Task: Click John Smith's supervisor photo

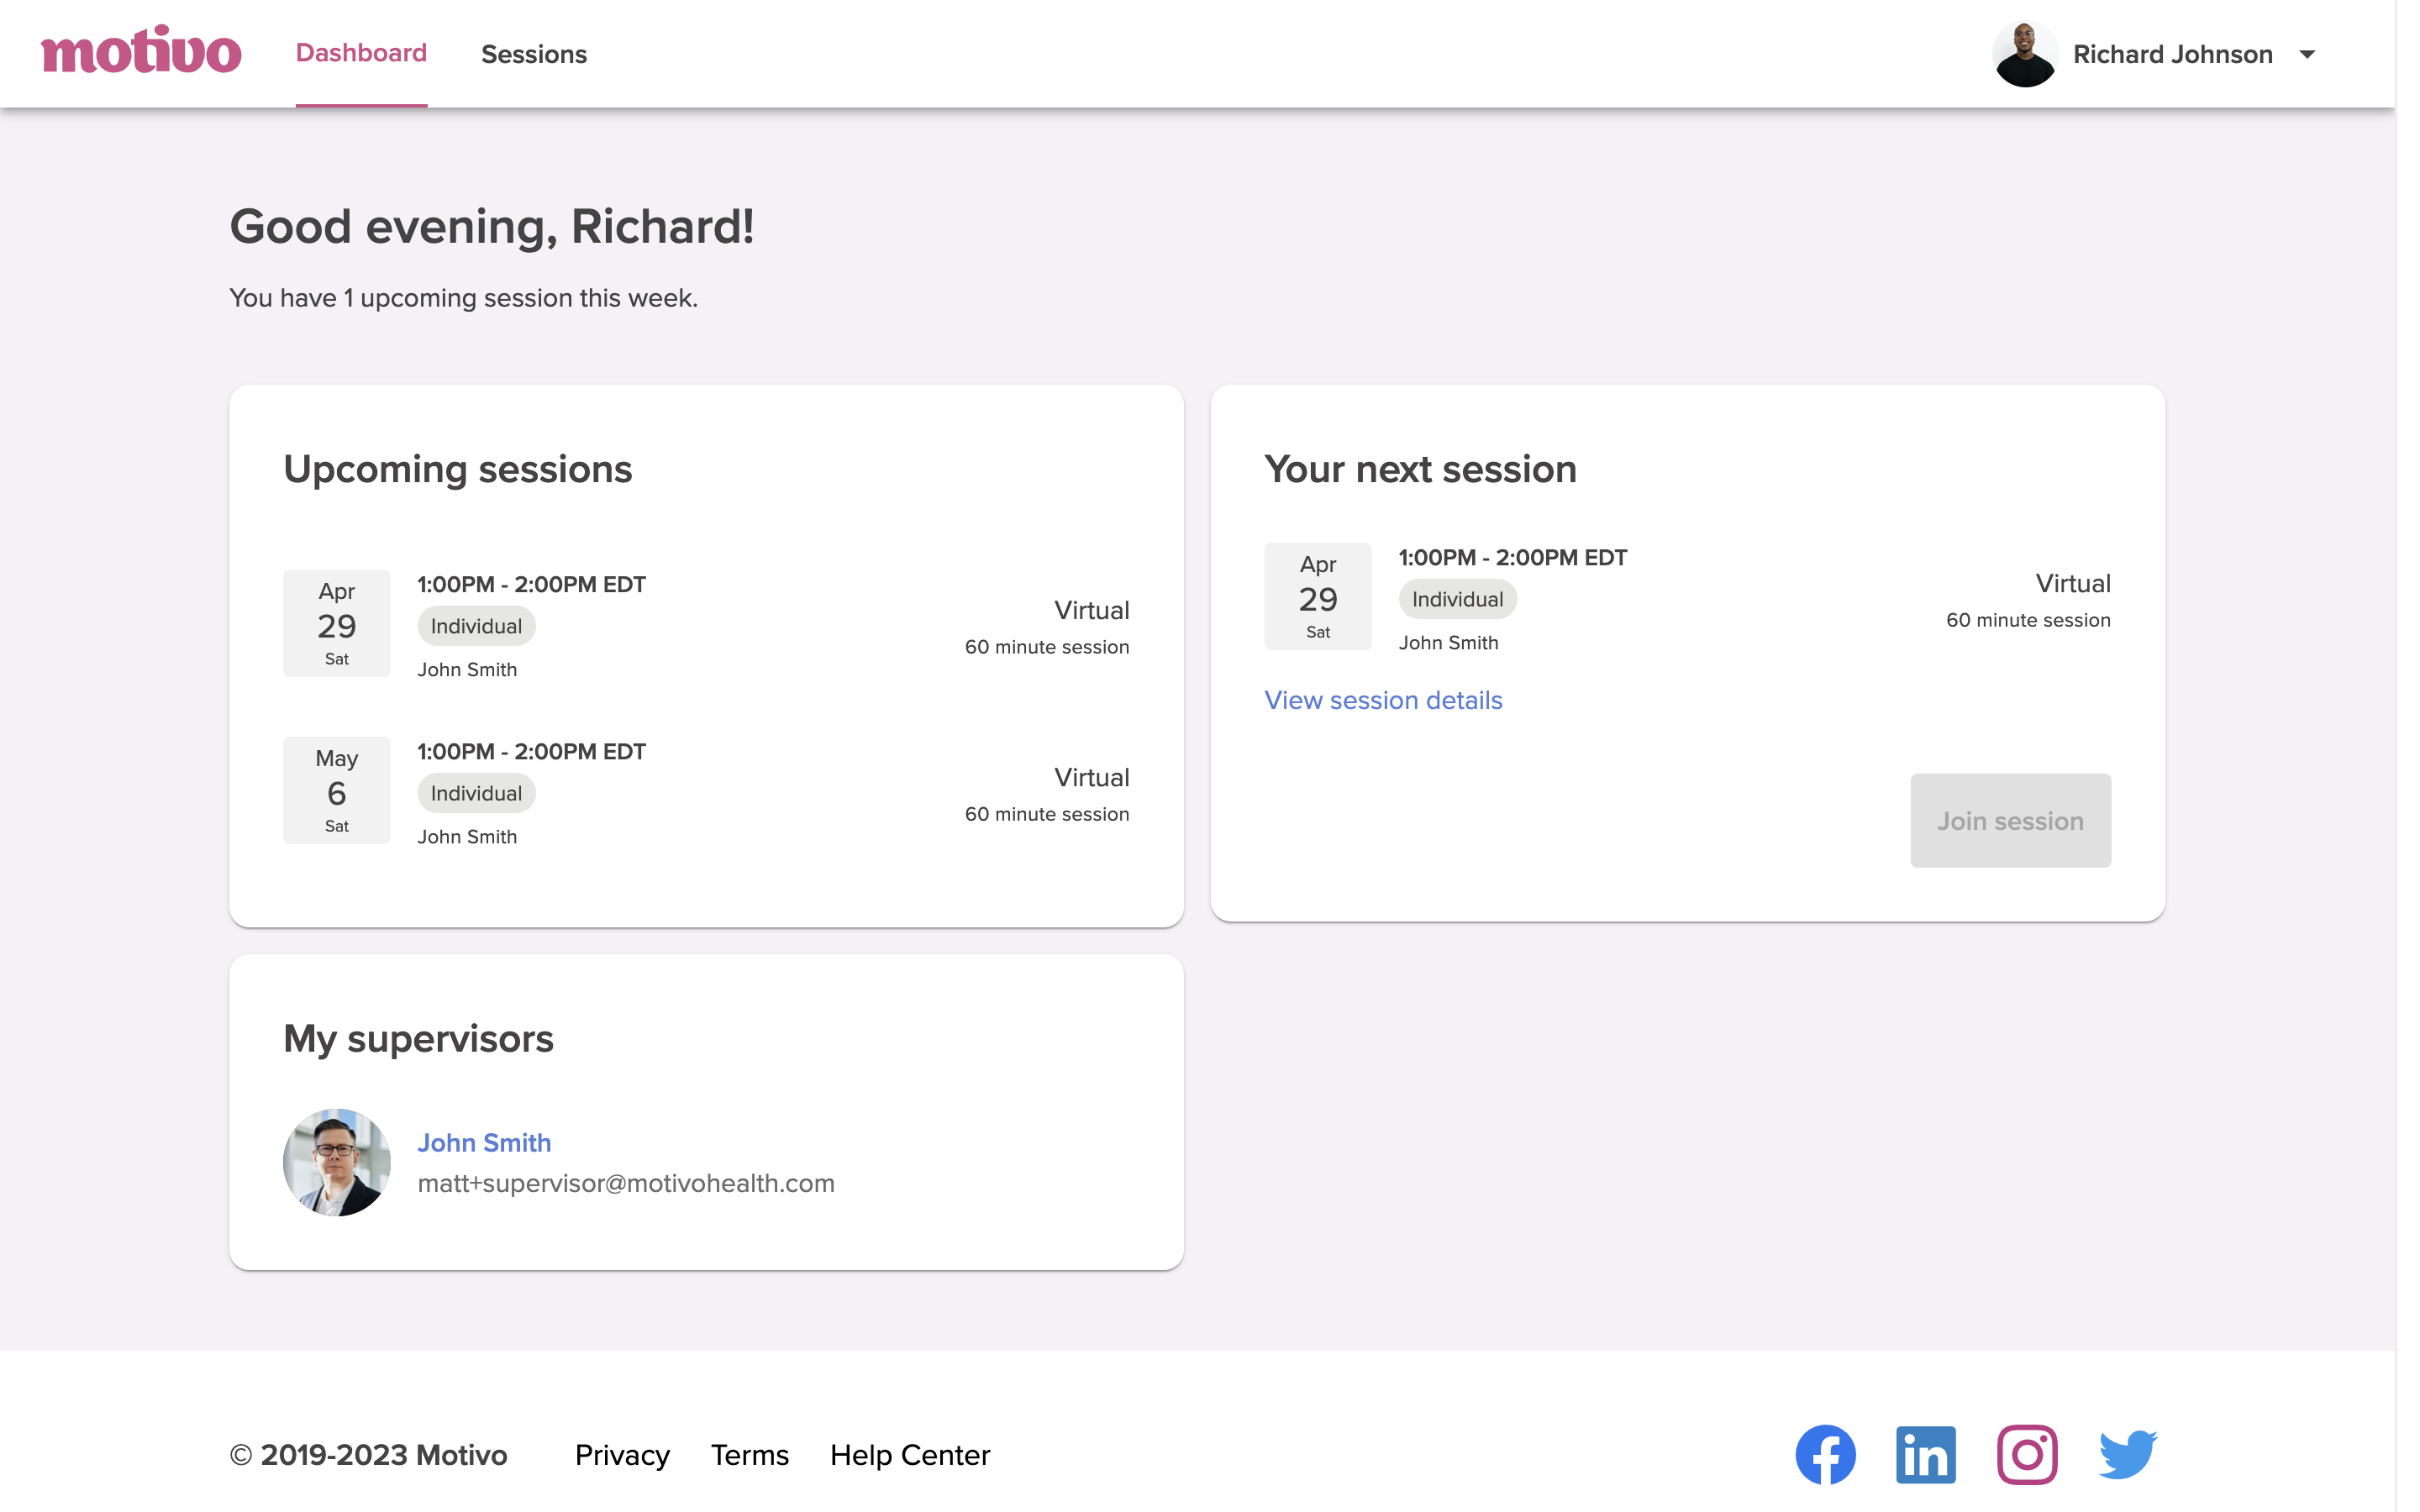Action: [337, 1162]
